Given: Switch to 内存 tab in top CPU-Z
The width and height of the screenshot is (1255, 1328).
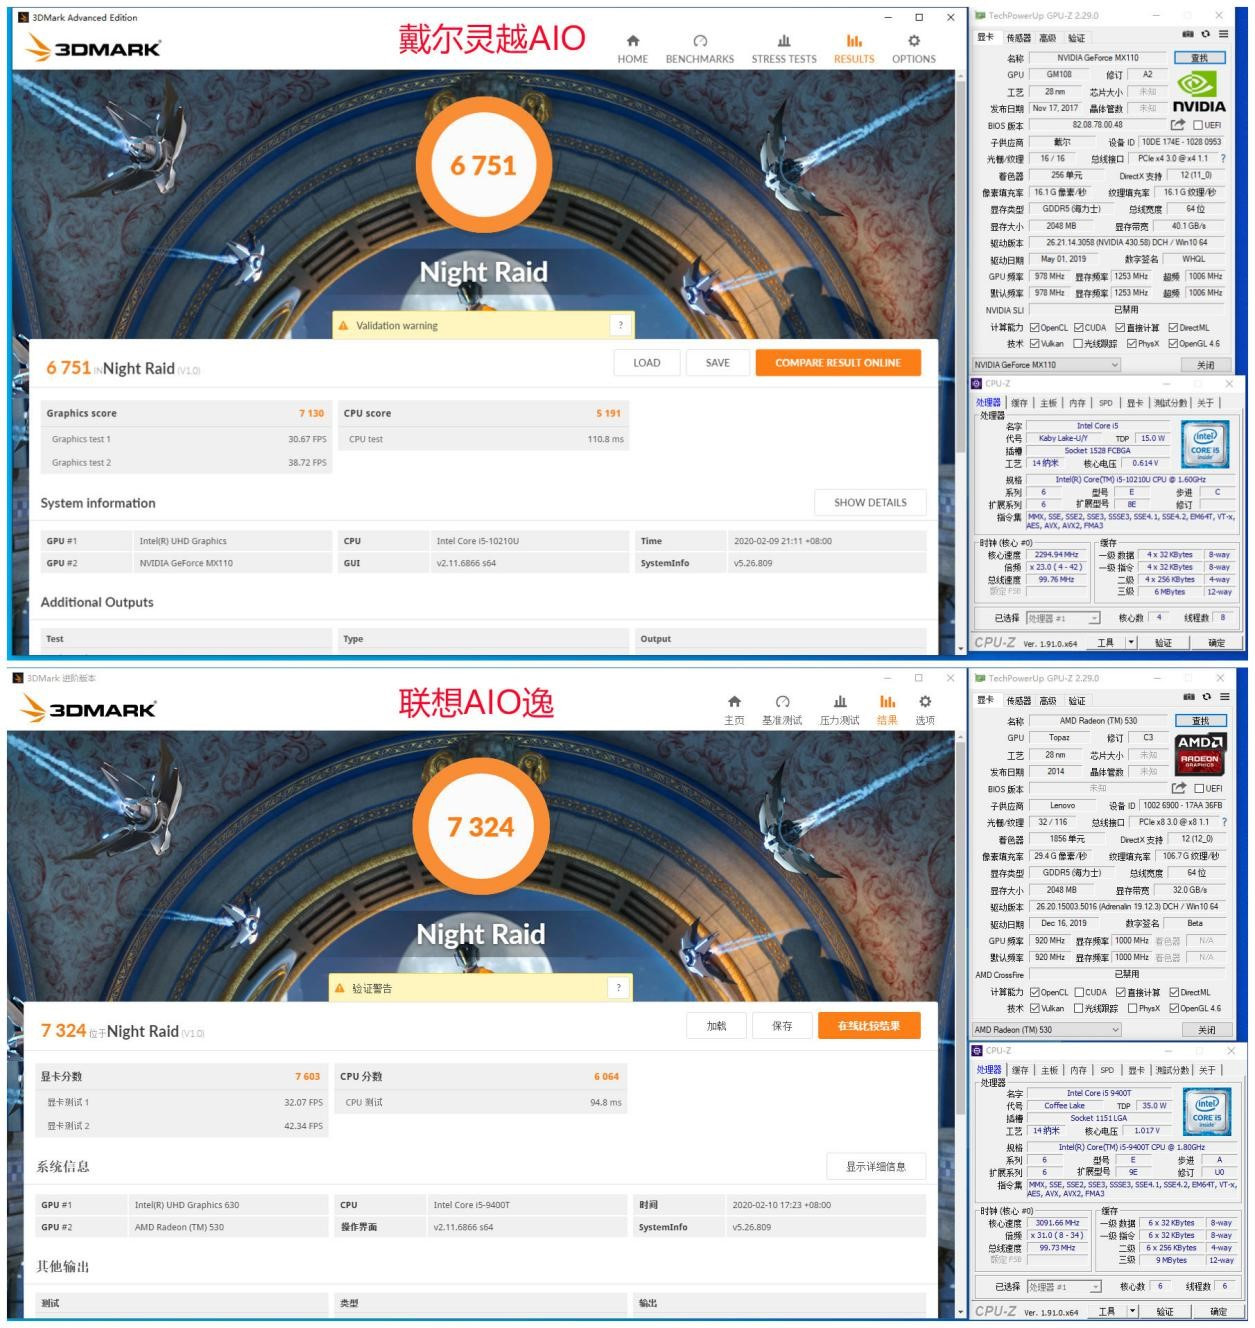Looking at the screenshot, I should tap(1077, 403).
